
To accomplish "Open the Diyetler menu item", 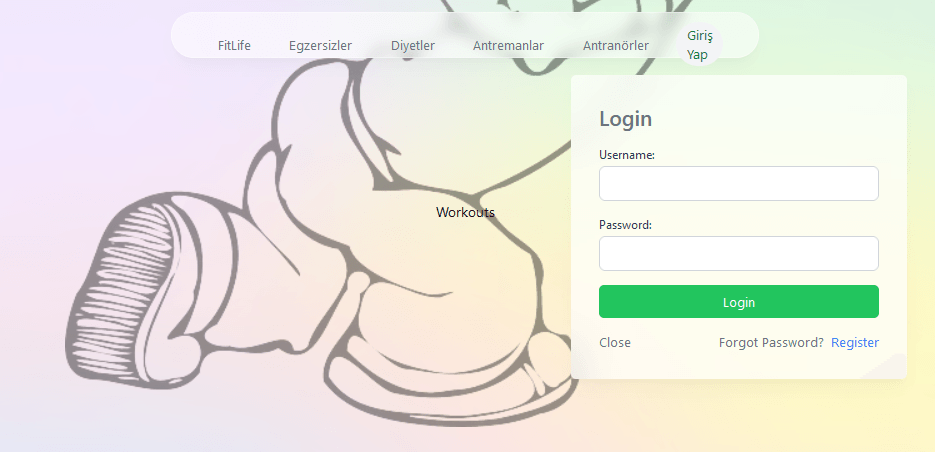I will (413, 46).
